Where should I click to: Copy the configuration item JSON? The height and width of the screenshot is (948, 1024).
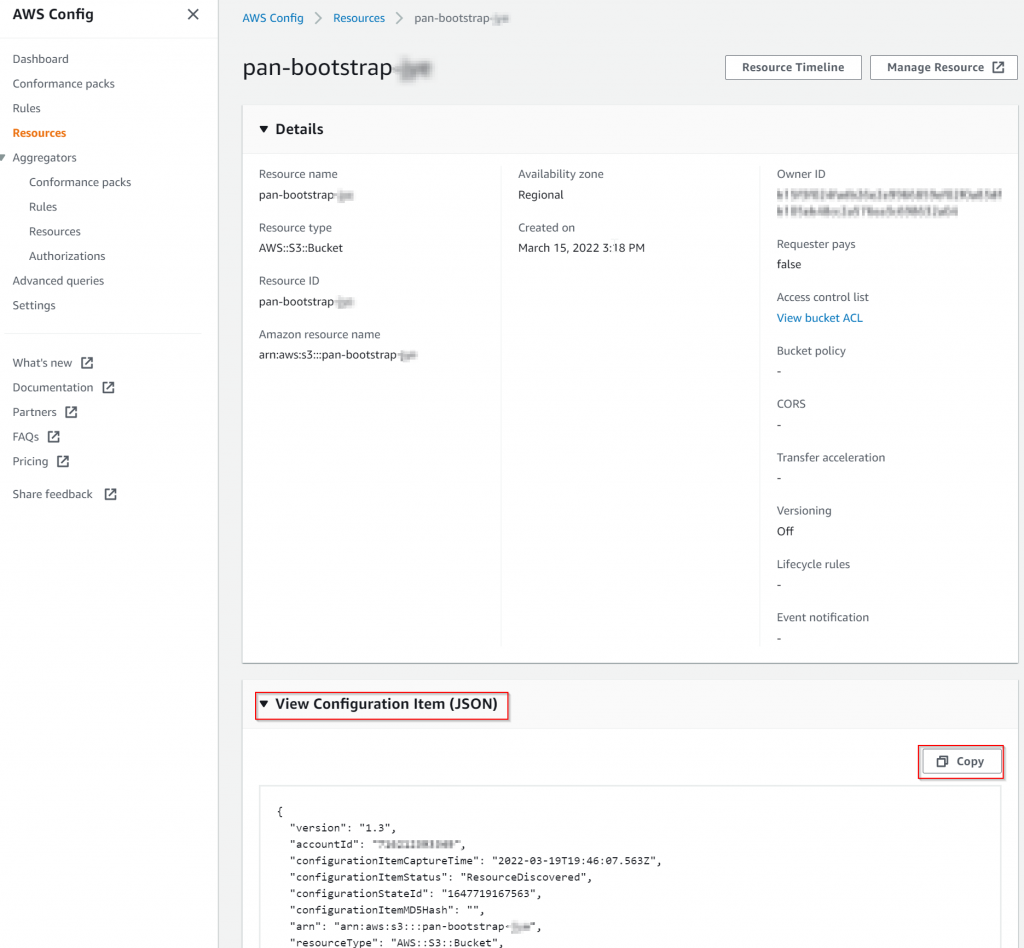pyautogui.click(x=961, y=761)
